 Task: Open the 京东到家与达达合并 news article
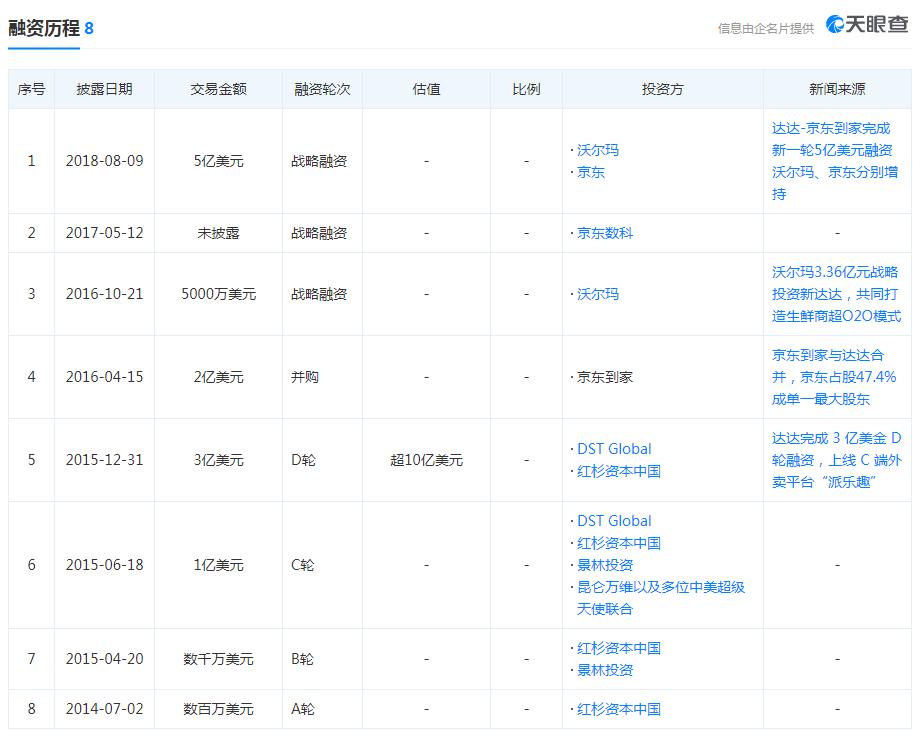(x=834, y=377)
